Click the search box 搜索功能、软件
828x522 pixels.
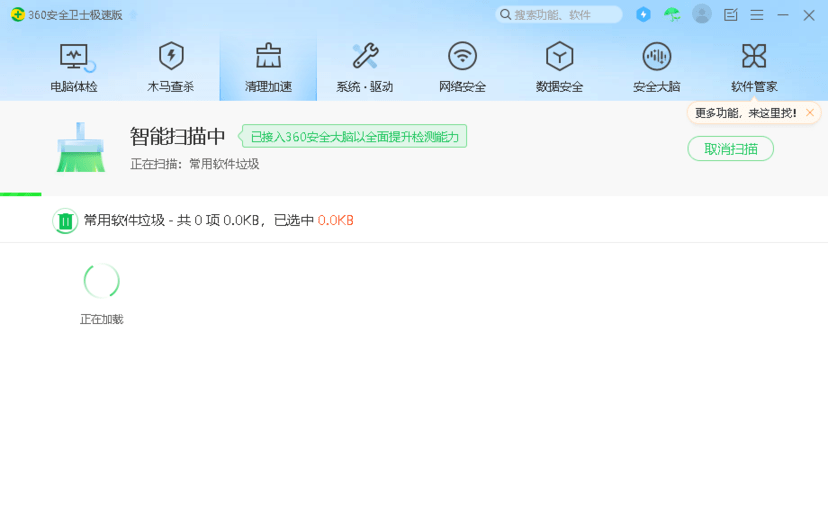pos(559,15)
